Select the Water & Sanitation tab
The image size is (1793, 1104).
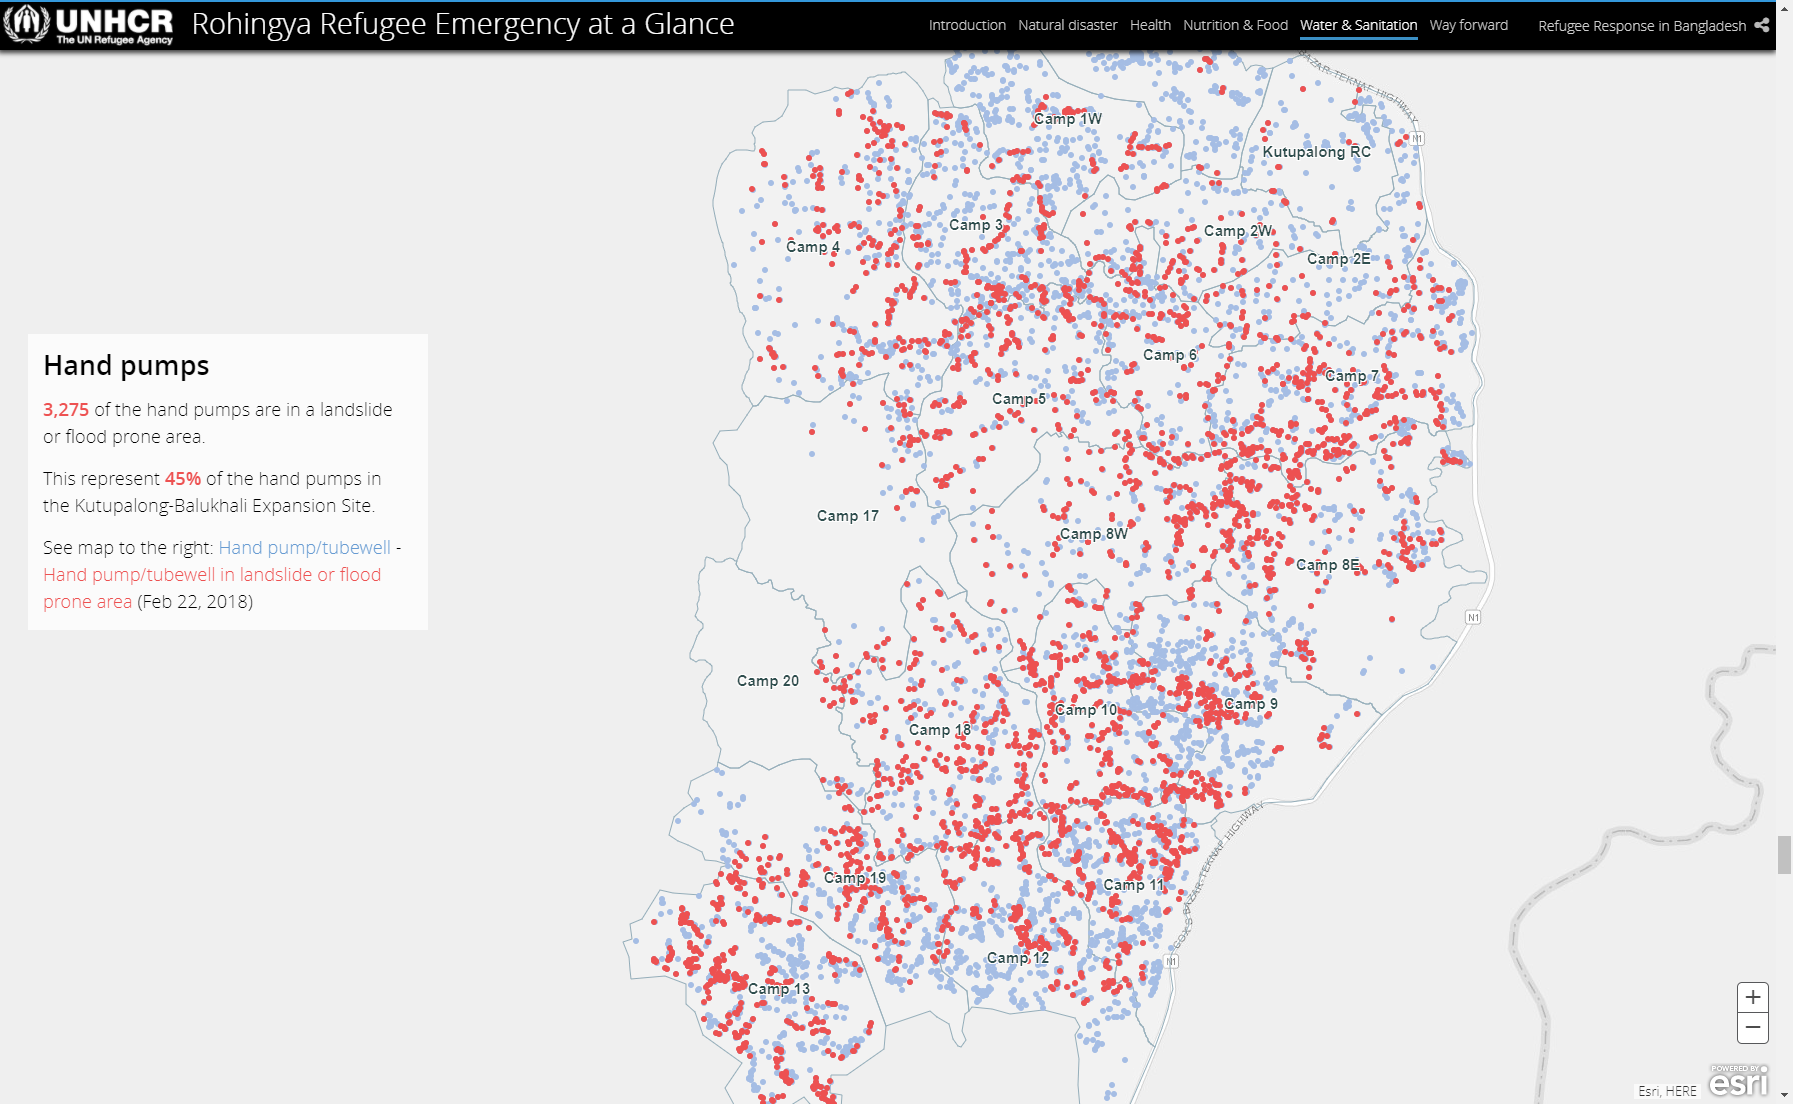1358,25
